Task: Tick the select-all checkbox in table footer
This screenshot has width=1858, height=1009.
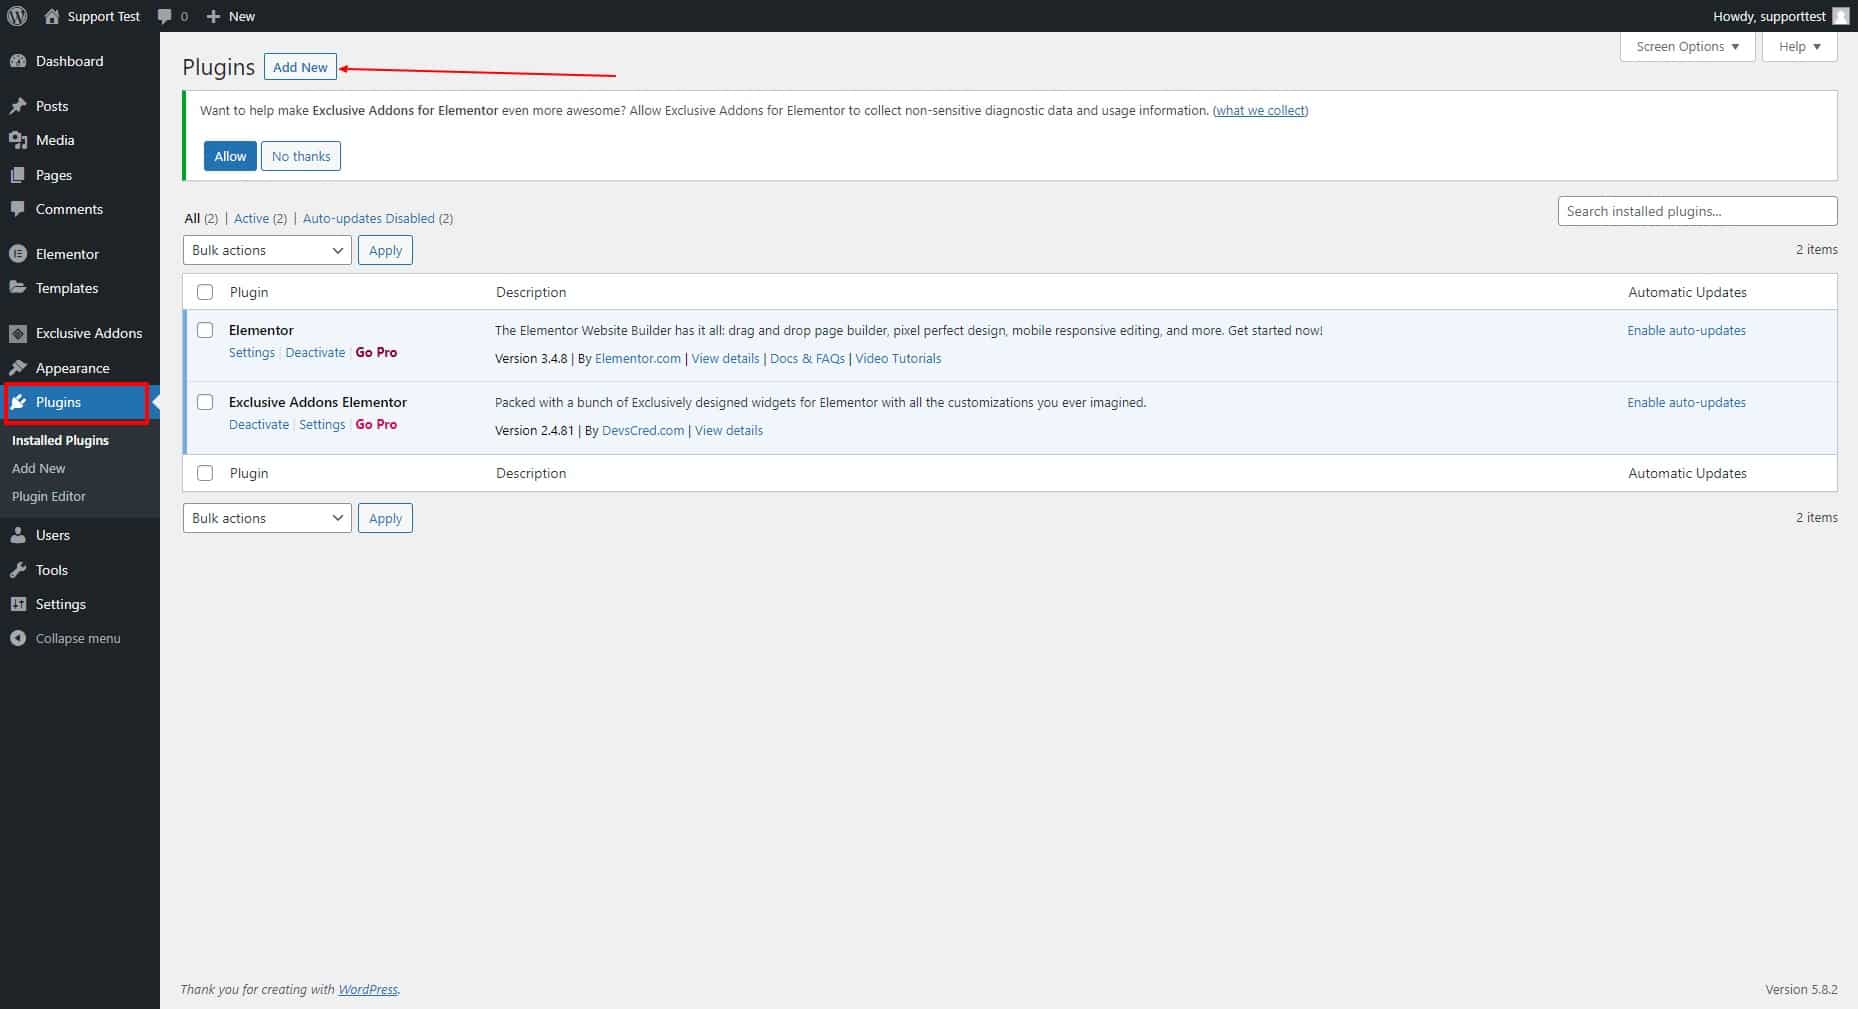Action: 205,473
